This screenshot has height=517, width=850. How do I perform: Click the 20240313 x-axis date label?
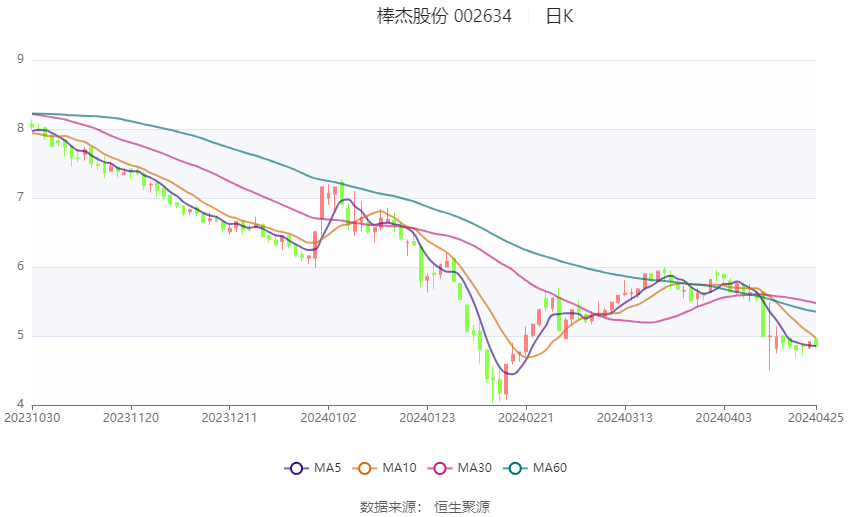[x=624, y=418]
